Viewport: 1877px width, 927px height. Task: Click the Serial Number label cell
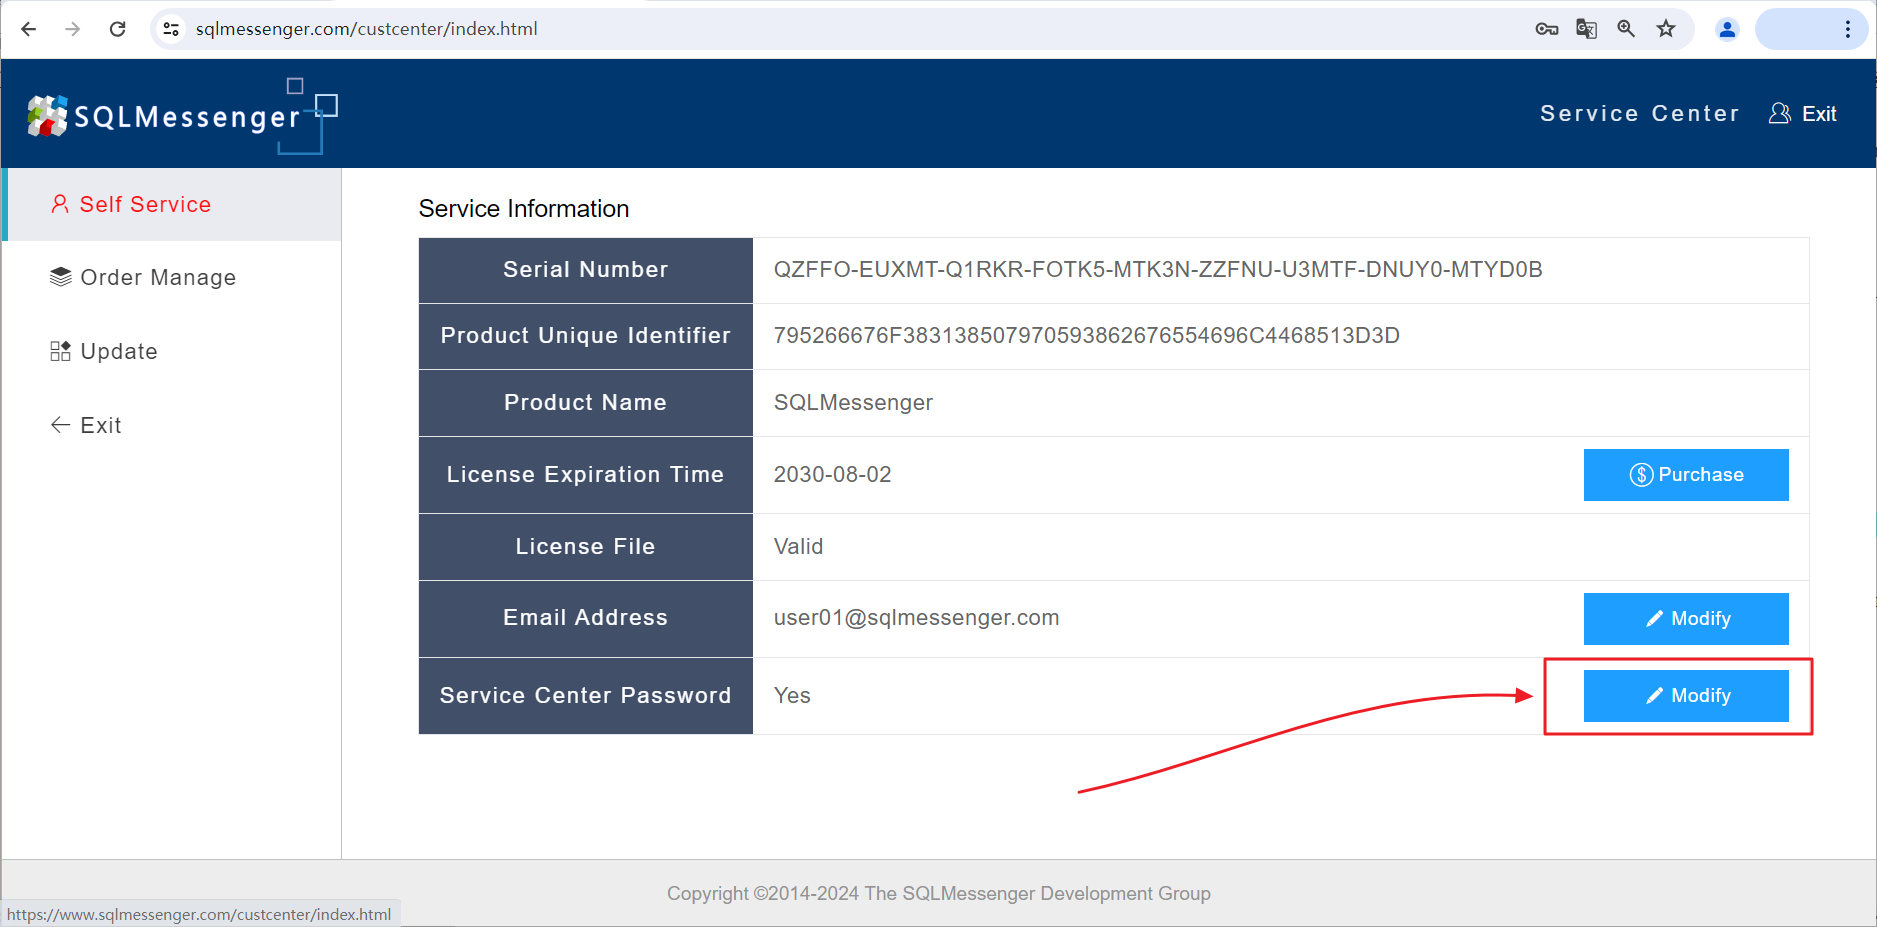[586, 270]
